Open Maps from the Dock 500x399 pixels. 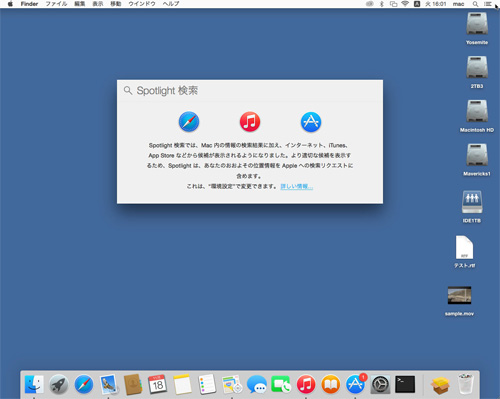click(232, 384)
